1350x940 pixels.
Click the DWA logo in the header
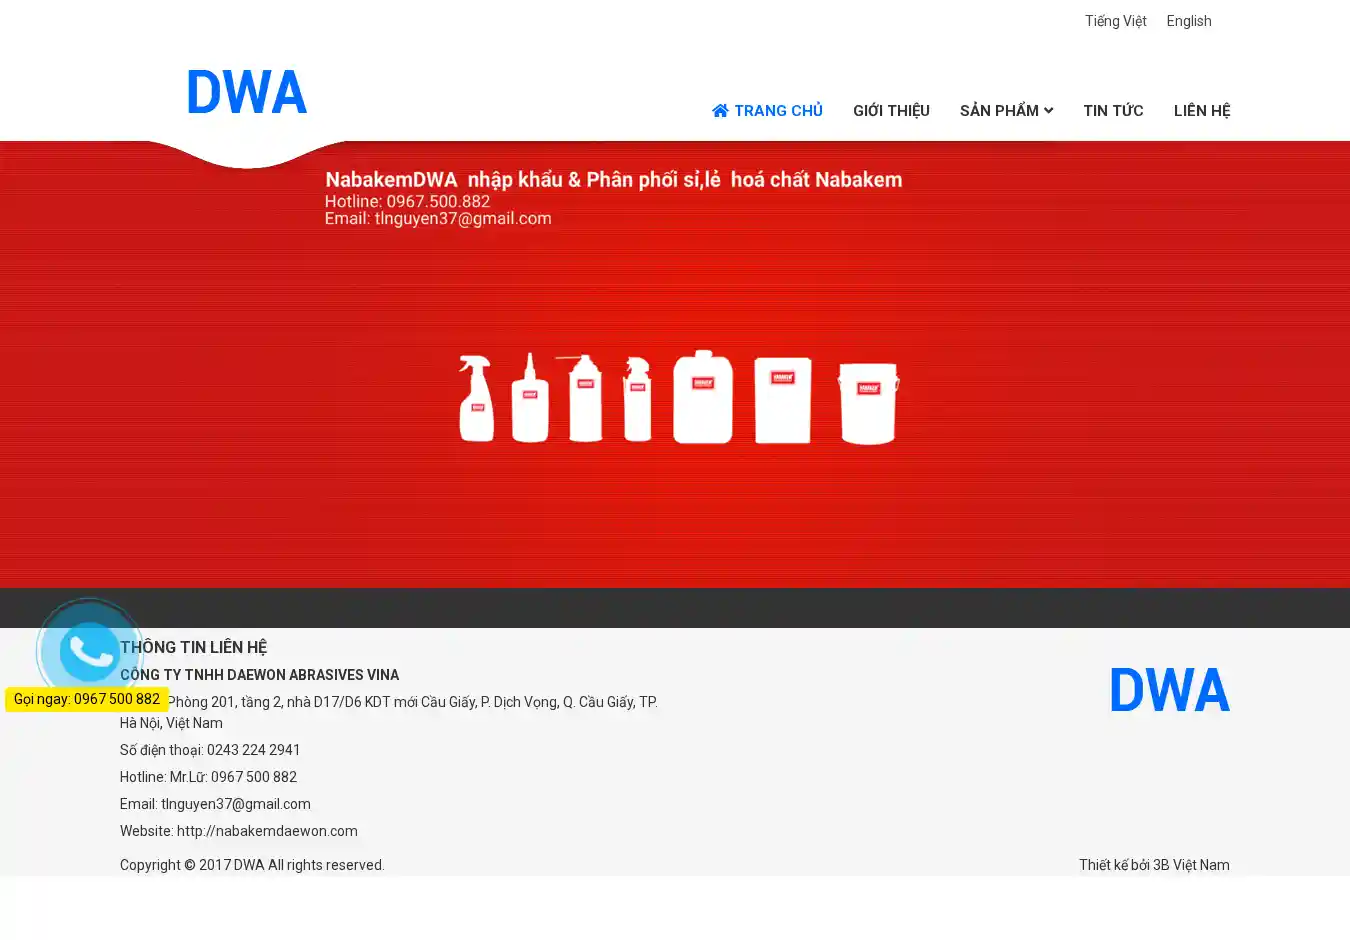[247, 92]
